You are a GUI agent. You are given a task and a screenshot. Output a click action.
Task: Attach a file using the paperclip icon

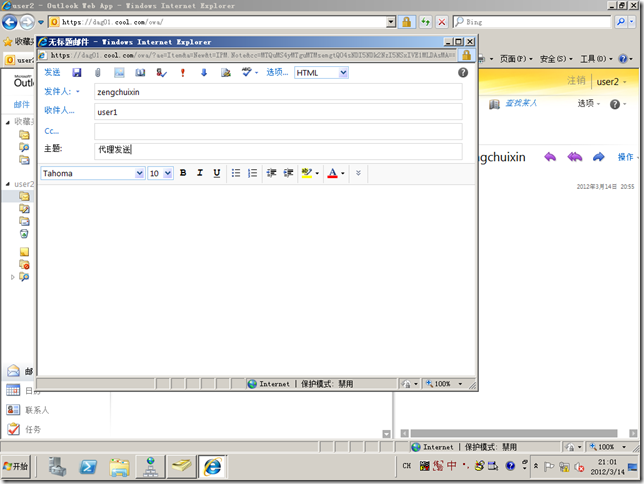[x=98, y=72]
